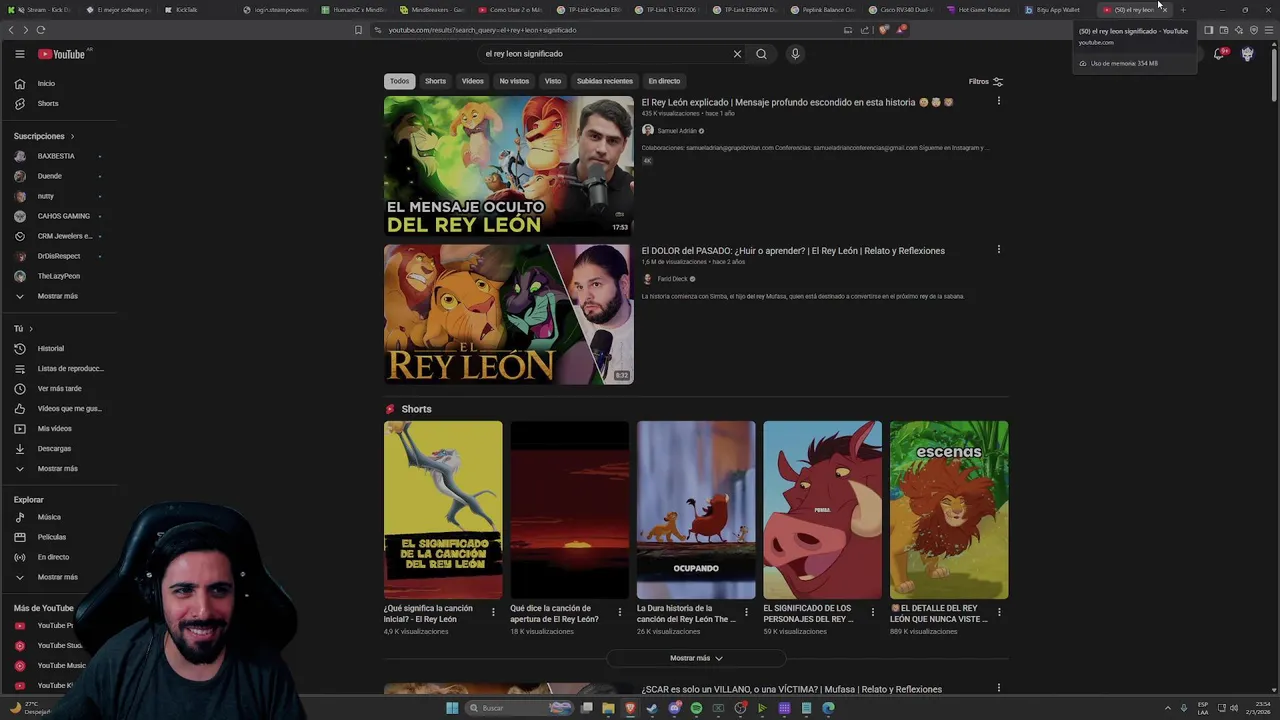The width and height of the screenshot is (1280, 720).
Task: Open the El mensaje oculto del Rey León thumbnail
Action: tap(509, 166)
